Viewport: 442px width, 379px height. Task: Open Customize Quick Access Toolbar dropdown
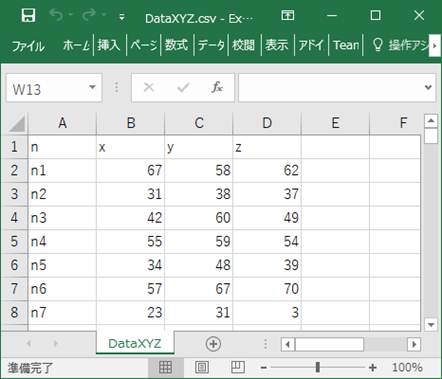[122, 17]
